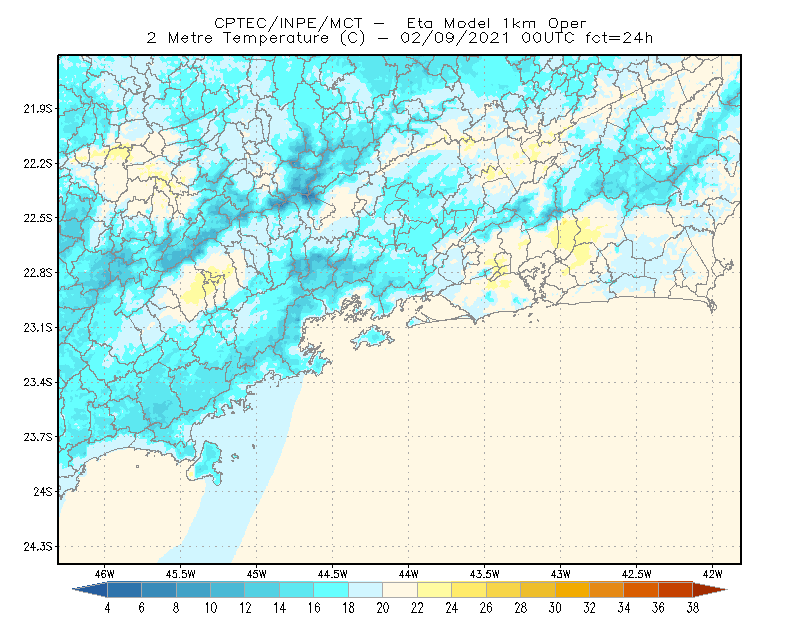Pick the orange colorbar segment between 32 and 34
The height and width of the screenshot is (618, 800).
coord(607,590)
